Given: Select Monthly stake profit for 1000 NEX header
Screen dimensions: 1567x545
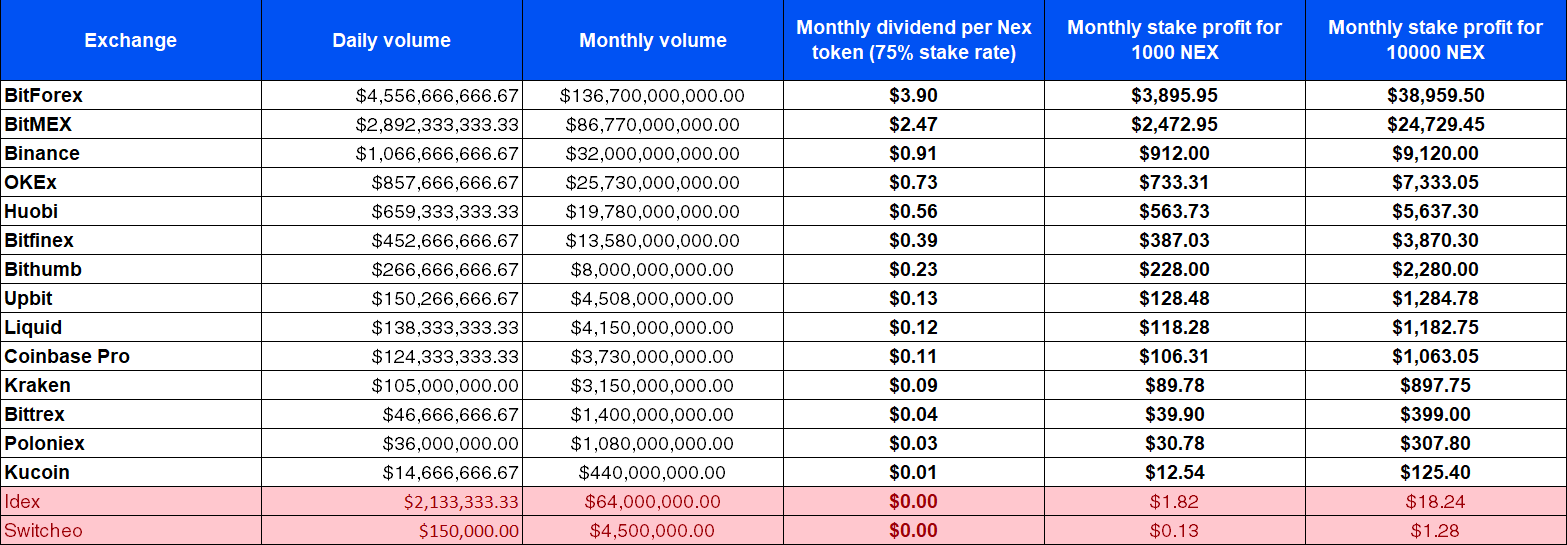Looking at the screenshot, I should pyautogui.click(x=1175, y=41).
